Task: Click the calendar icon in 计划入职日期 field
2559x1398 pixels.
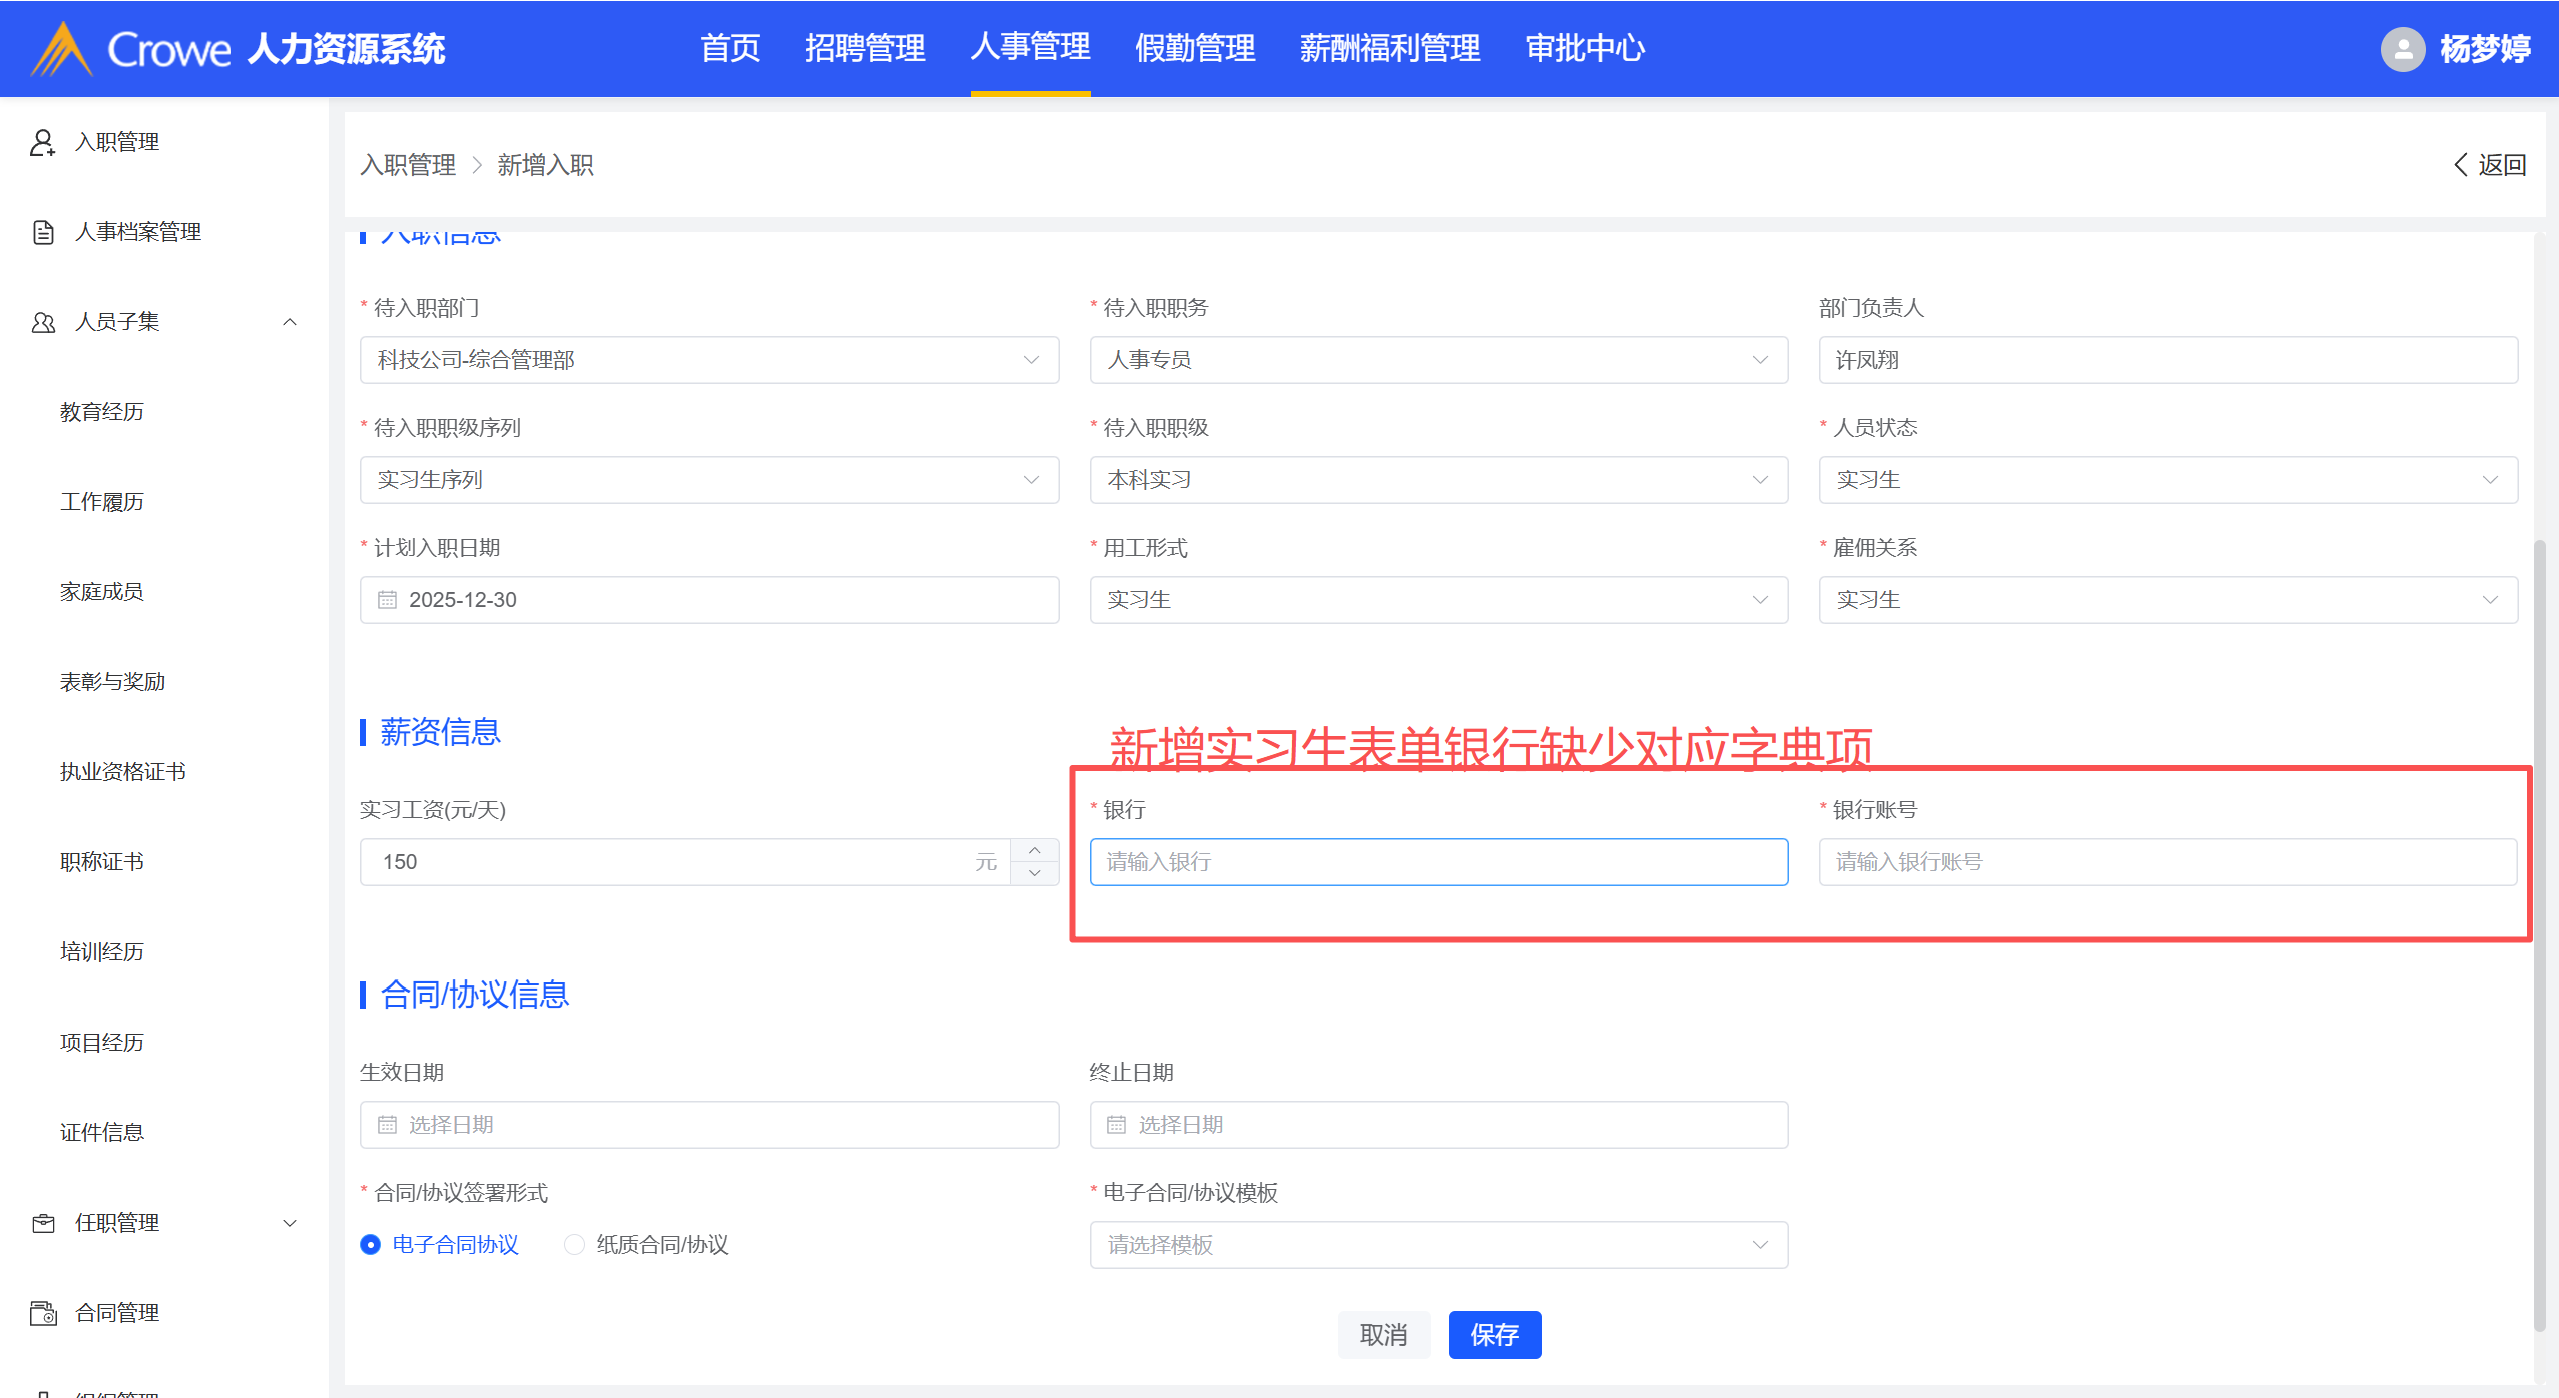Action: point(387,600)
